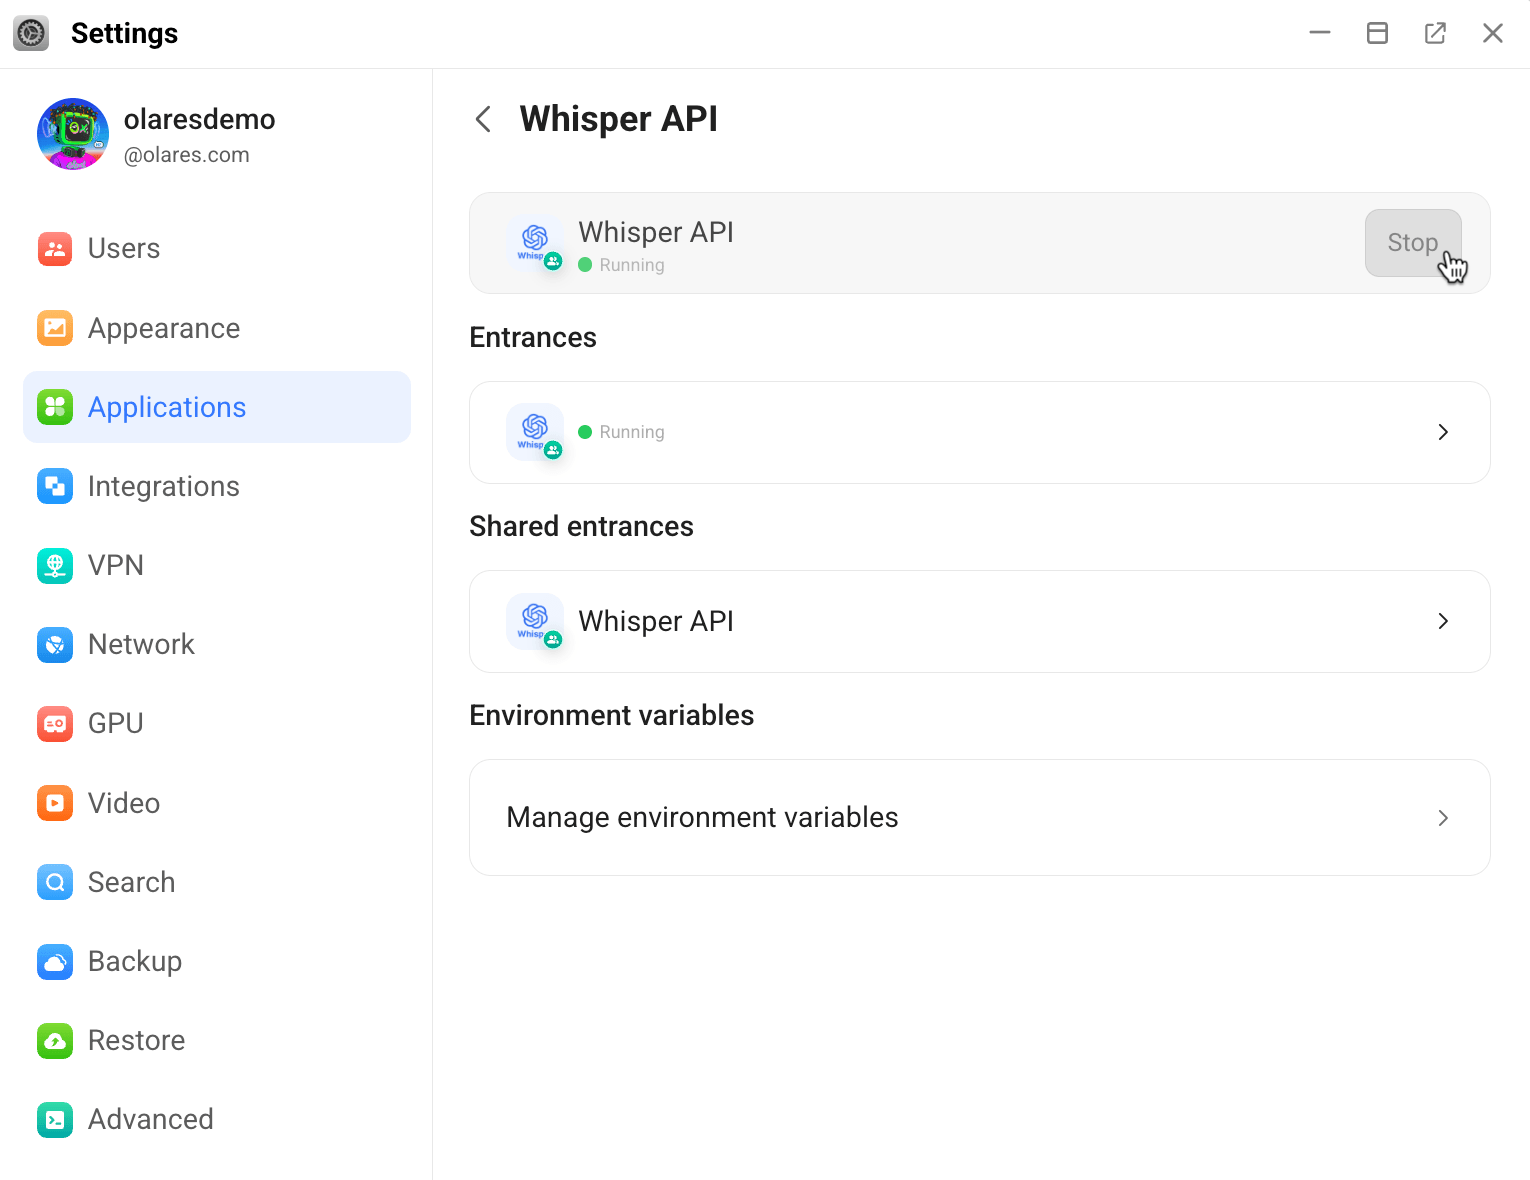The image size is (1530, 1180).
Task: Open the Whisper API shared entrance chevron
Action: click(x=1442, y=621)
